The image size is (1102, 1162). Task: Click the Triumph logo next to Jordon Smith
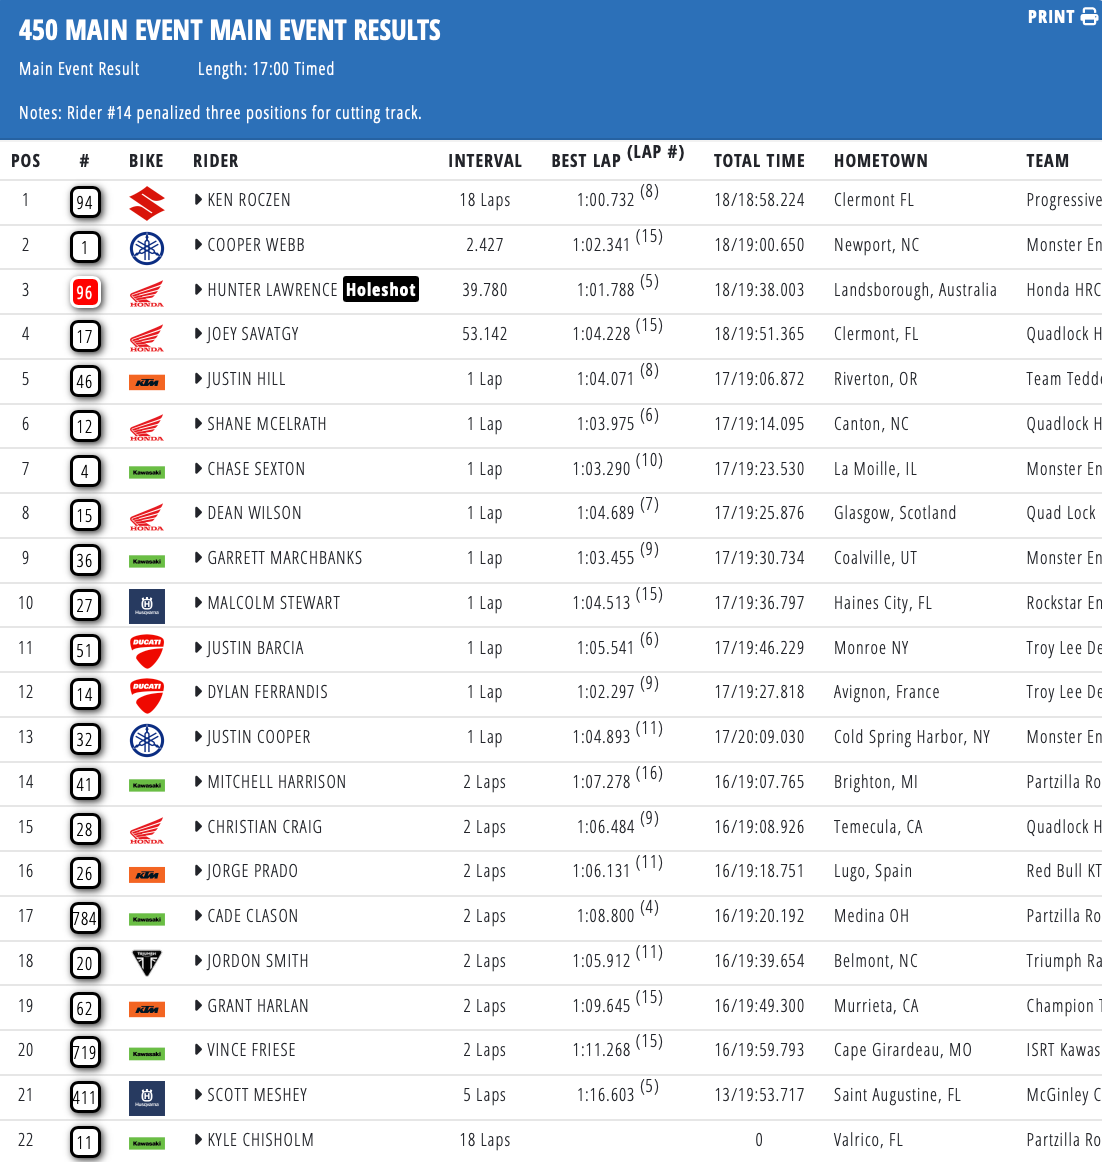coord(147,963)
